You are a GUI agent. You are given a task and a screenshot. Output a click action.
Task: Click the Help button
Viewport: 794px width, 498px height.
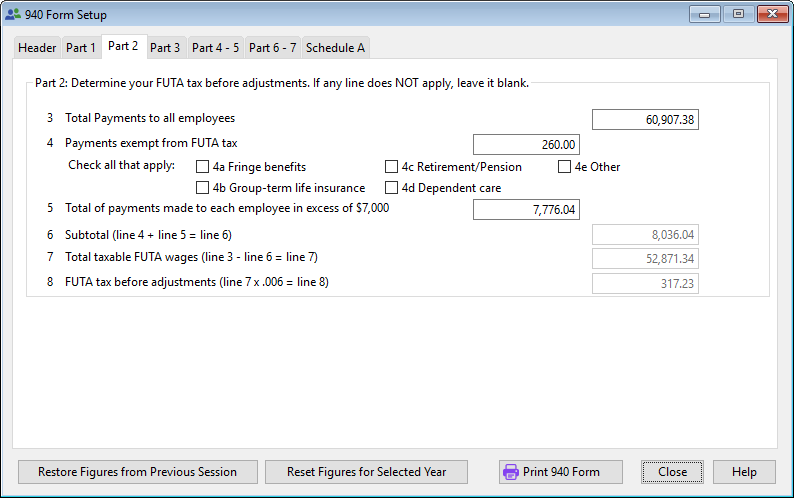(743, 472)
